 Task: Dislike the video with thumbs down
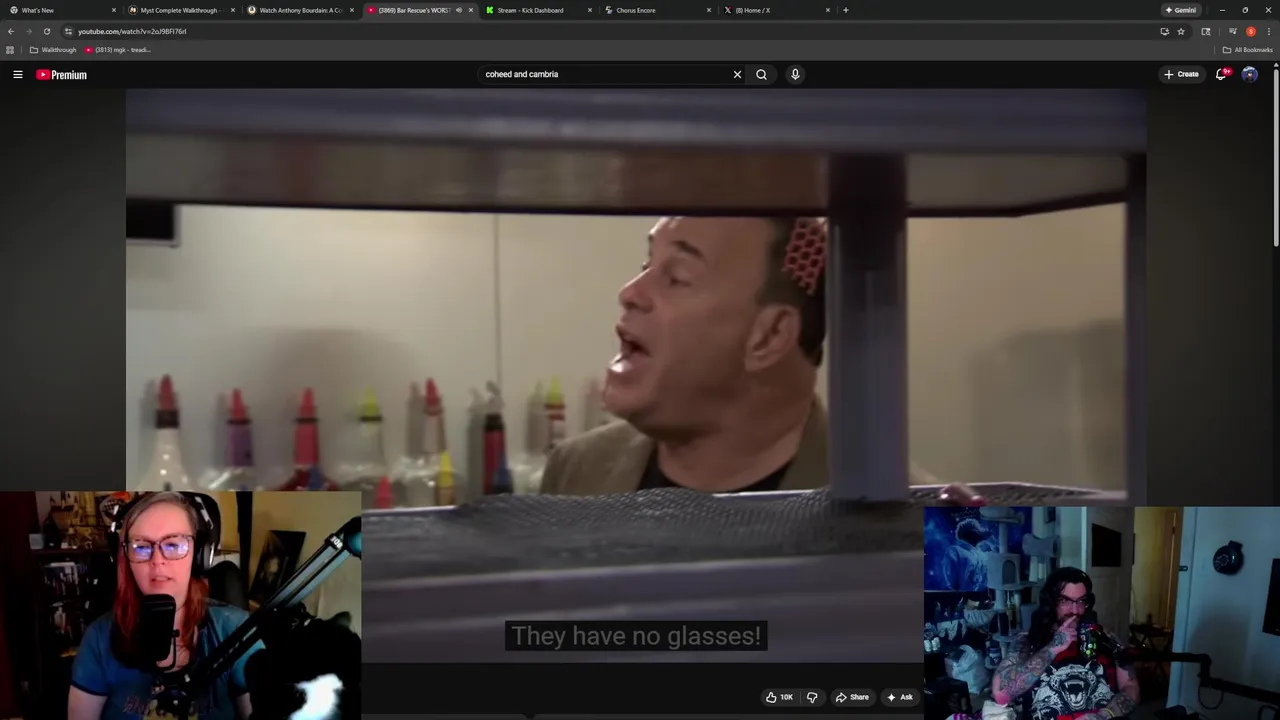812,697
